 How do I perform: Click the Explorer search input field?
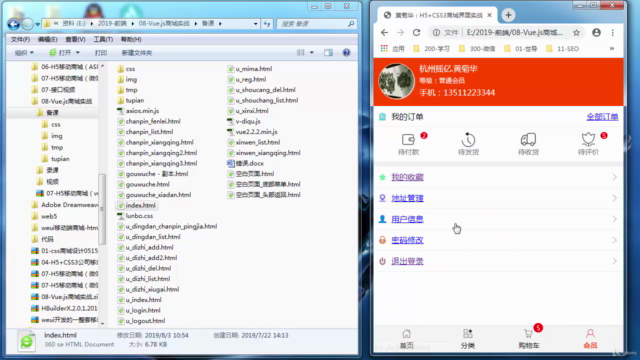312,24
